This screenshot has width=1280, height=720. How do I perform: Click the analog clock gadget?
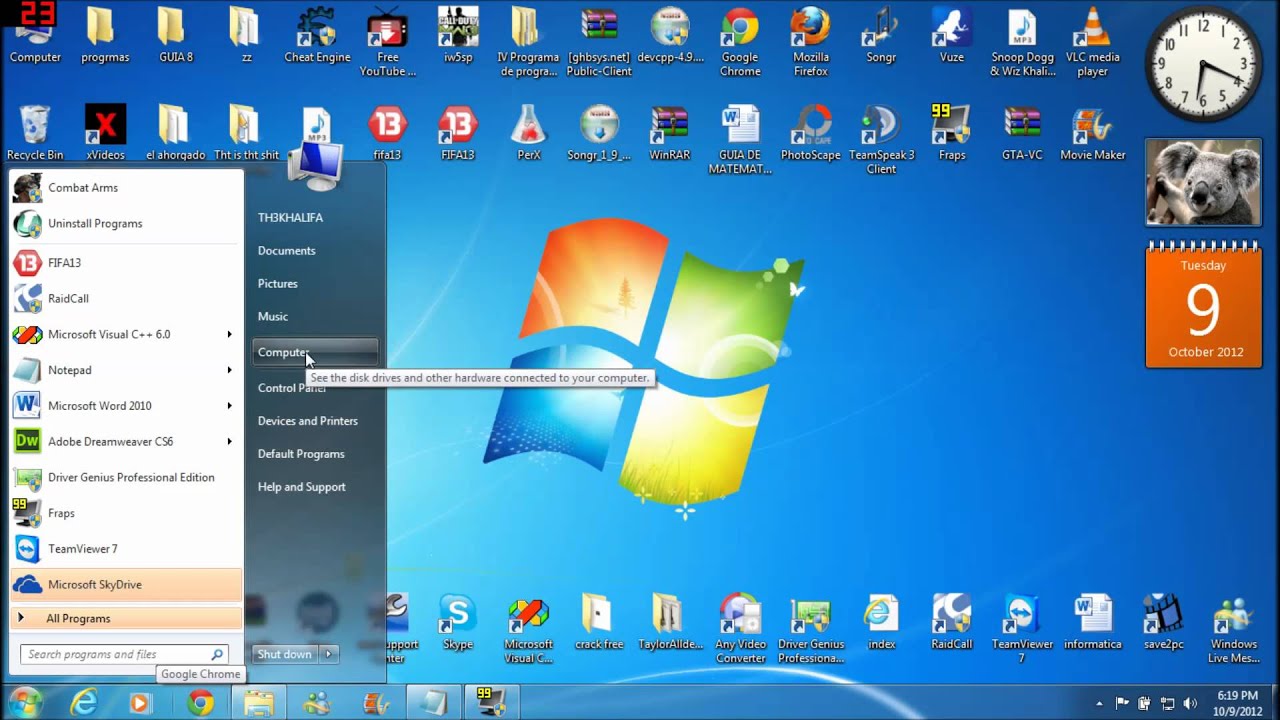[1203, 63]
